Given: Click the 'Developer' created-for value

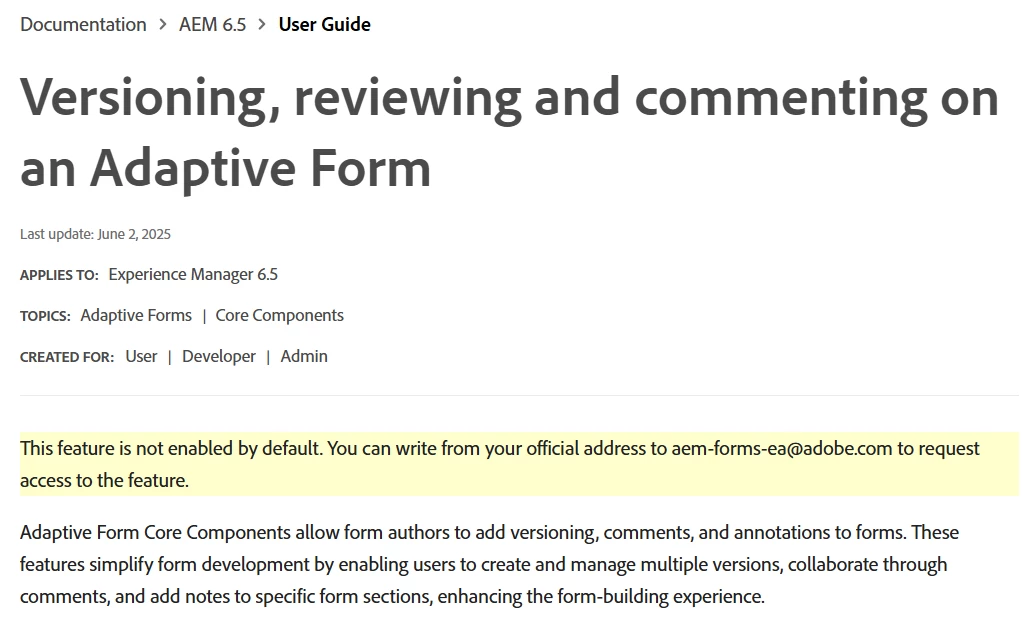Looking at the screenshot, I should 219,356.
